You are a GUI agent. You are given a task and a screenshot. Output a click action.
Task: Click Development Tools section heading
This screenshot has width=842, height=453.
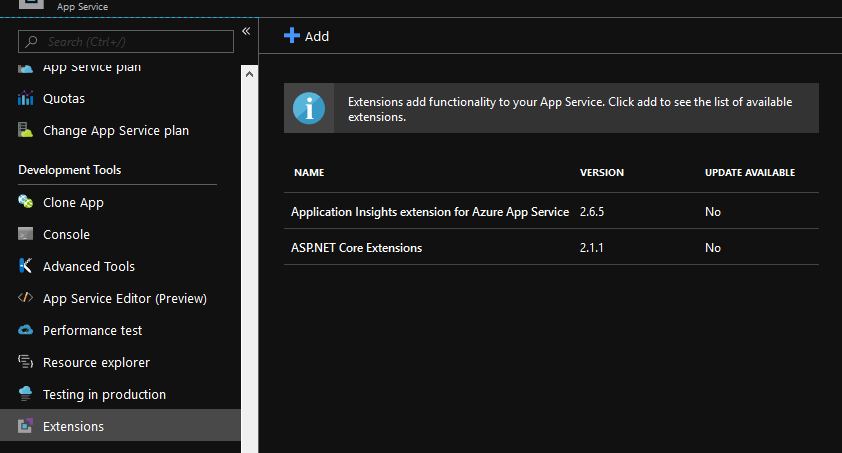(x=70, y=170)
